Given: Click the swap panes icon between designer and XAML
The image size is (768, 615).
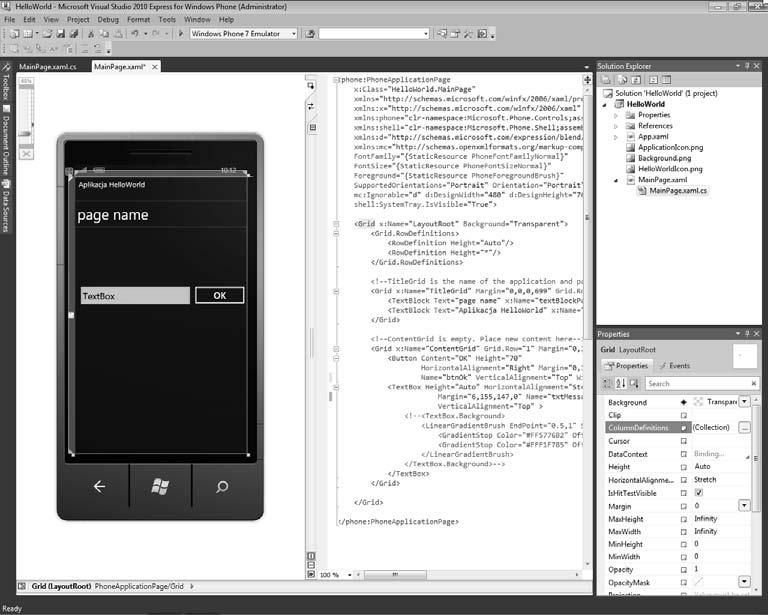Looking at the screenshot, I should click(x=311, y=106).
